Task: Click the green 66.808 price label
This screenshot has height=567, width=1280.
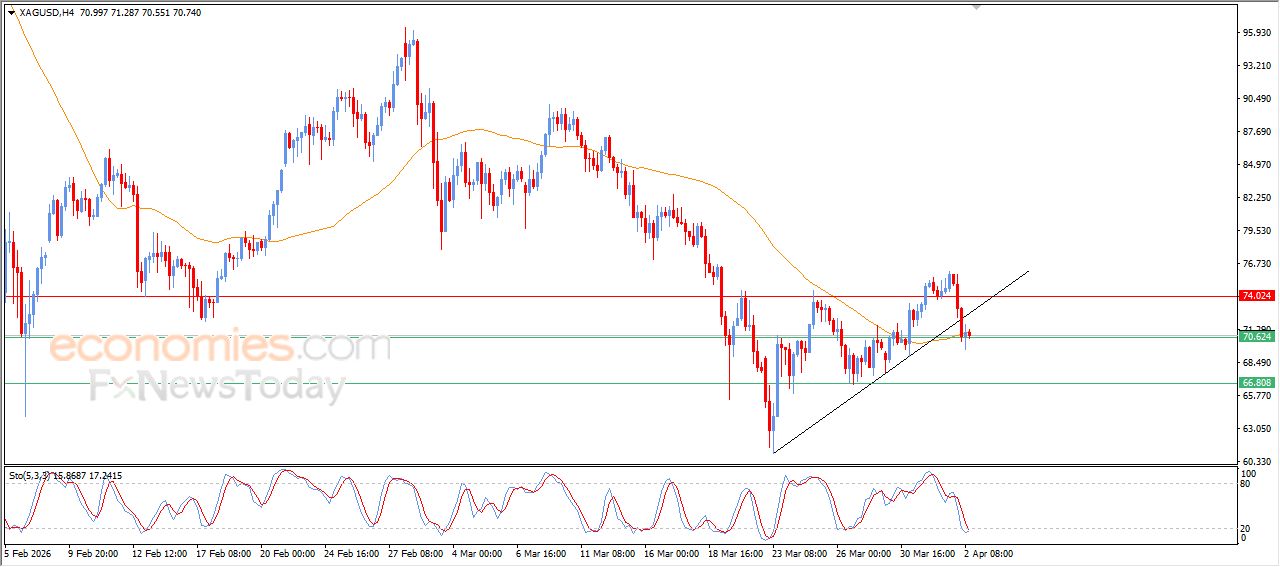Action: [x=1256, y=383]
